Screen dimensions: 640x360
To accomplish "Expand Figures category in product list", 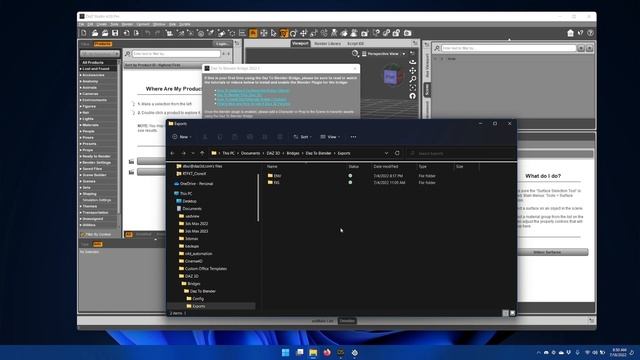I will coord(81,106).
